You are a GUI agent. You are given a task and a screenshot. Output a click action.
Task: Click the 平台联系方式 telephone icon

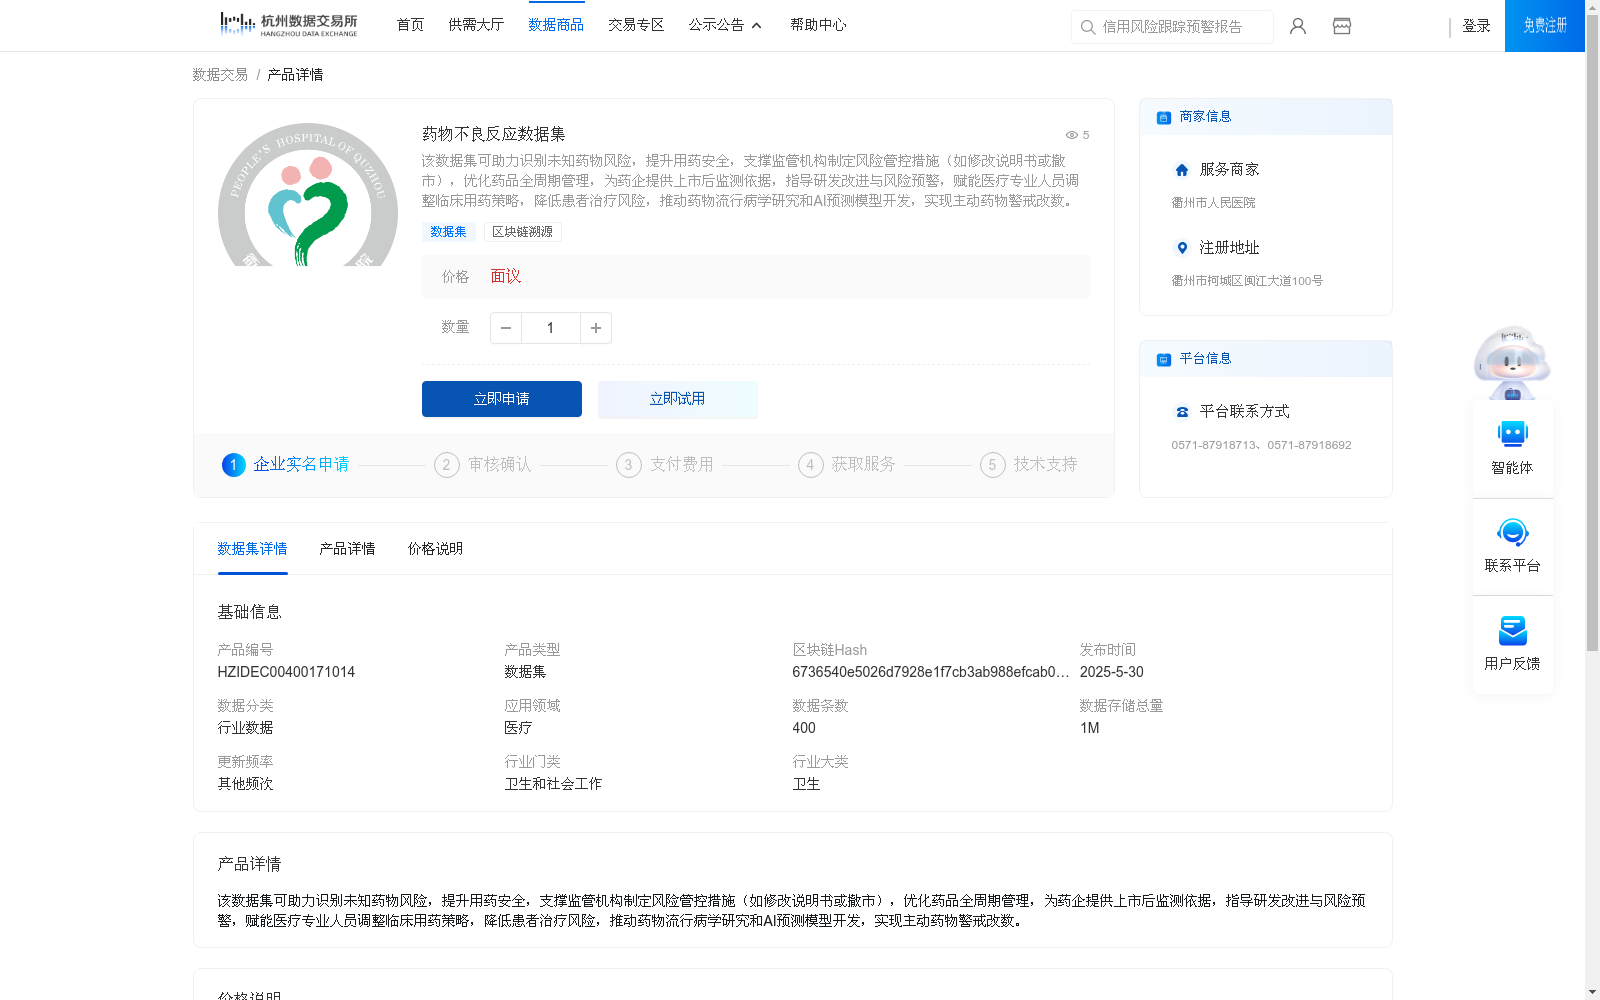[x=1182, y=412]
